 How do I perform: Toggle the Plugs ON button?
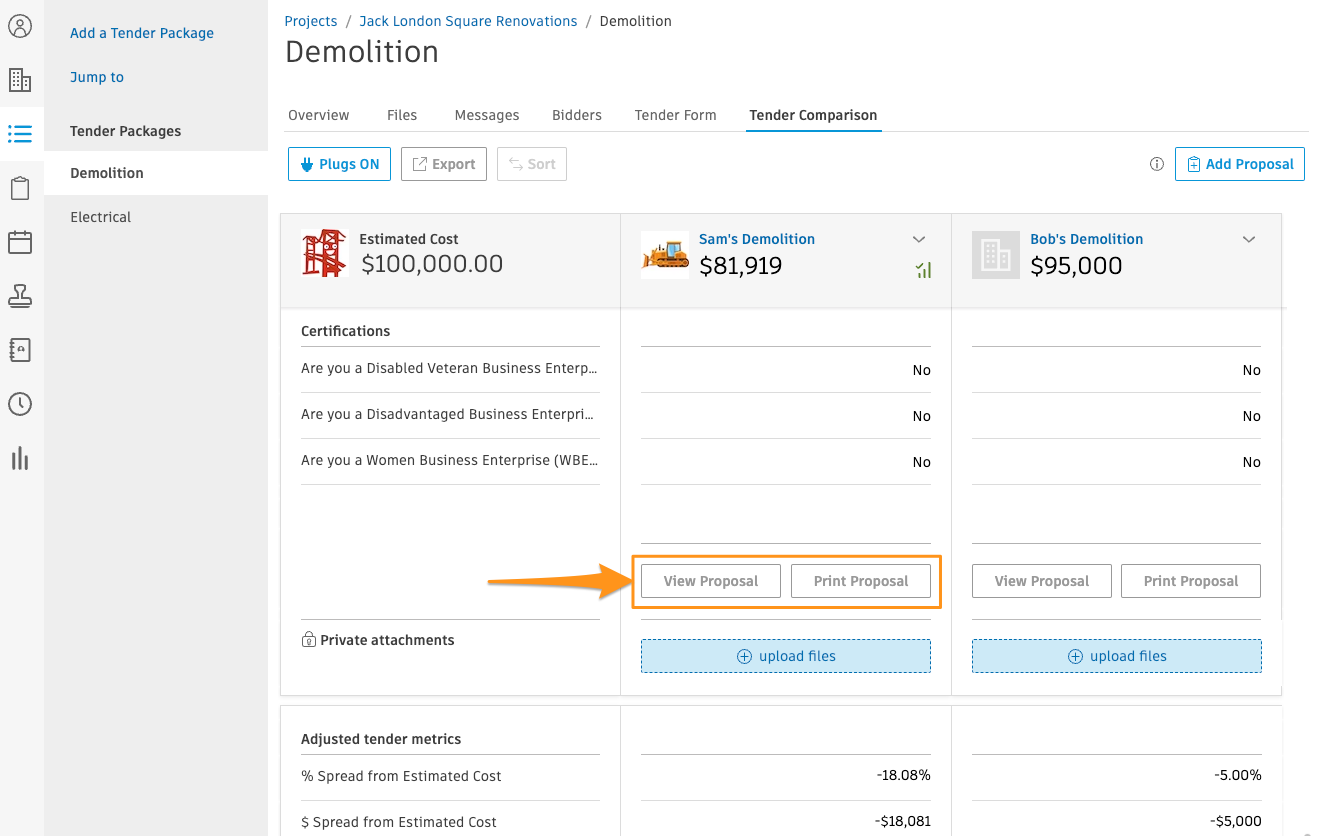[339, 164]
